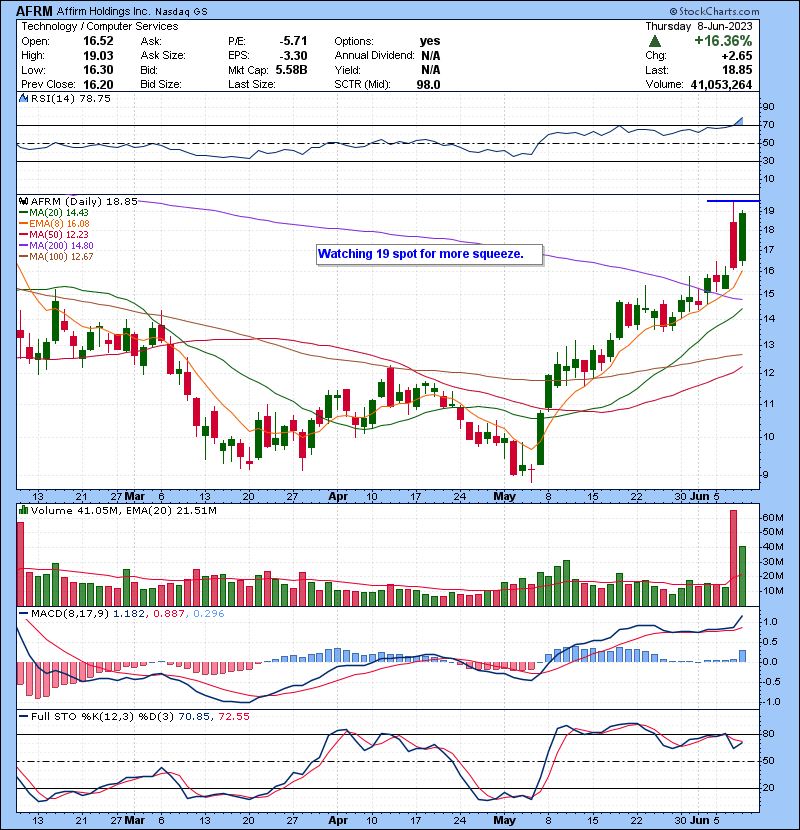800x830 pixels.
Task: Click the last blue MACD histogram bar
Action: [x=742, y=656]
